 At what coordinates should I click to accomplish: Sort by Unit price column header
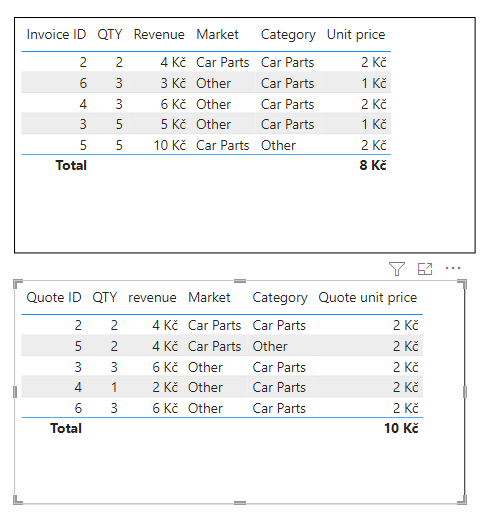click(x=356, y=35)
